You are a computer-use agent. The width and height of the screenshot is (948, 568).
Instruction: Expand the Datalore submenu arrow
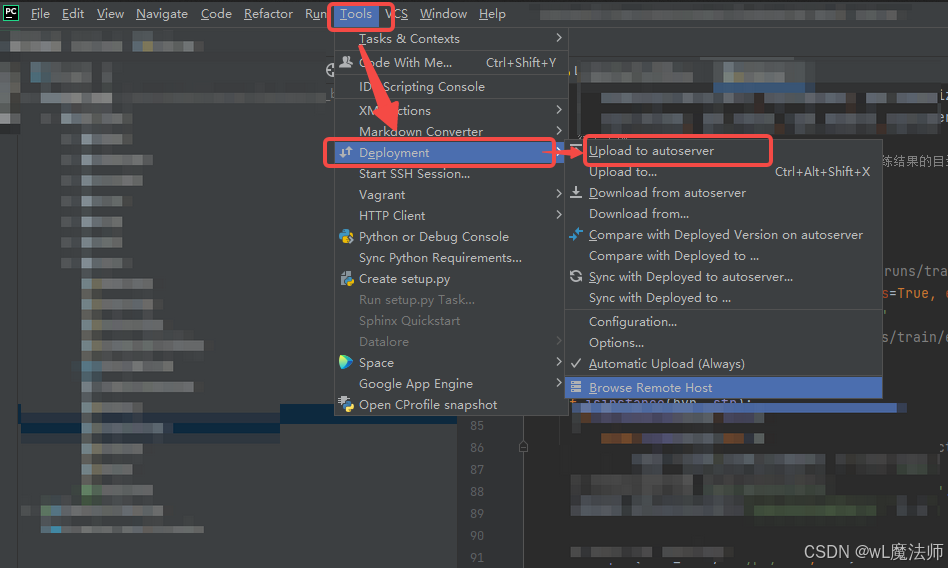(559, 341)
